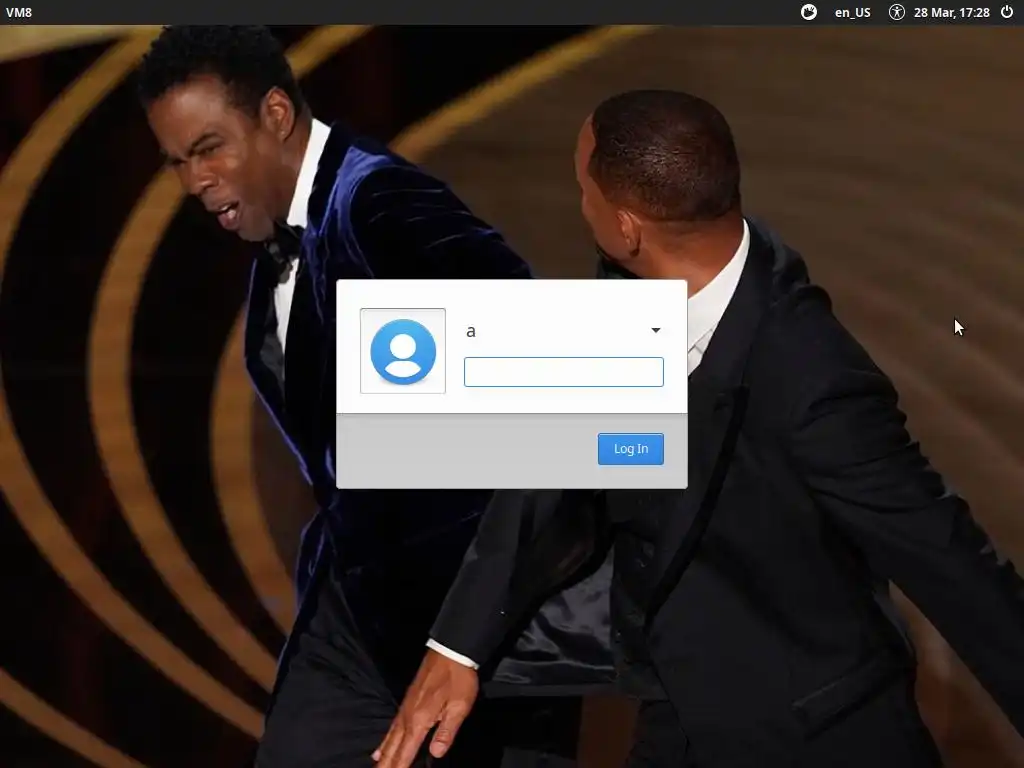Click the date and time indicator
The image size is (1024, 768).
coord(952,12)
